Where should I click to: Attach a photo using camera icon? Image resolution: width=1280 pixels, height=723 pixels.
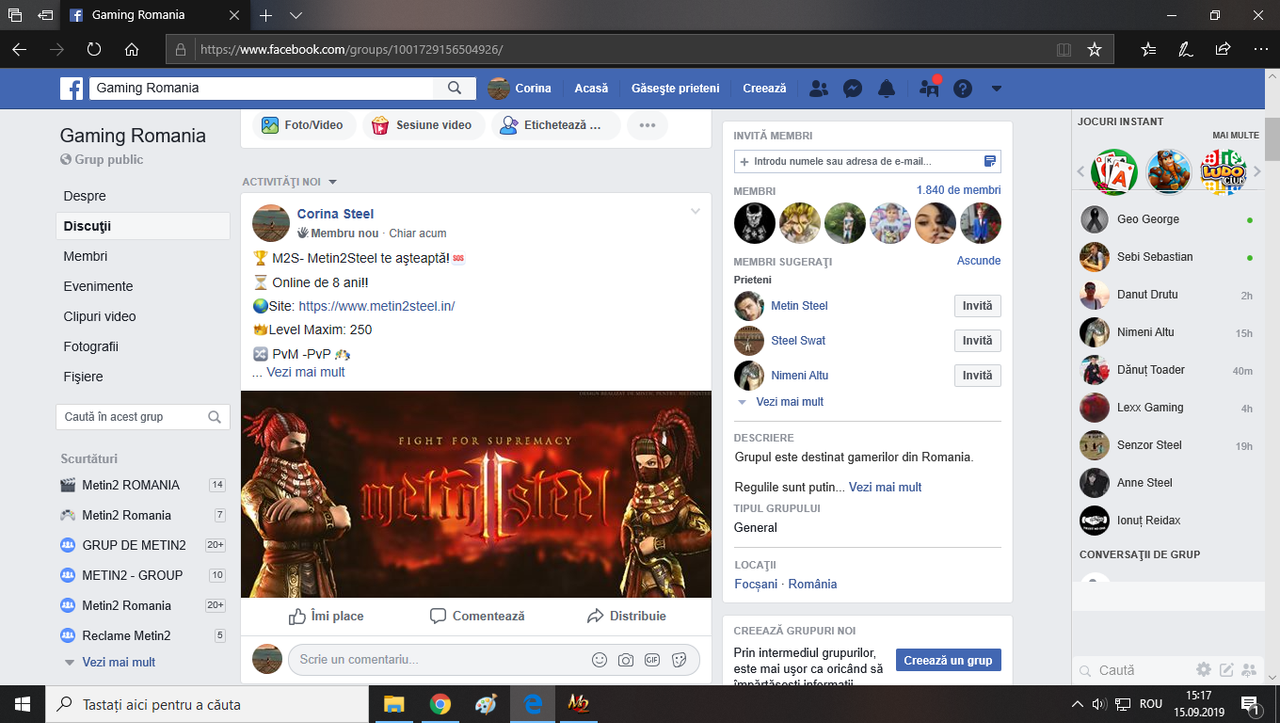[625, 660]
